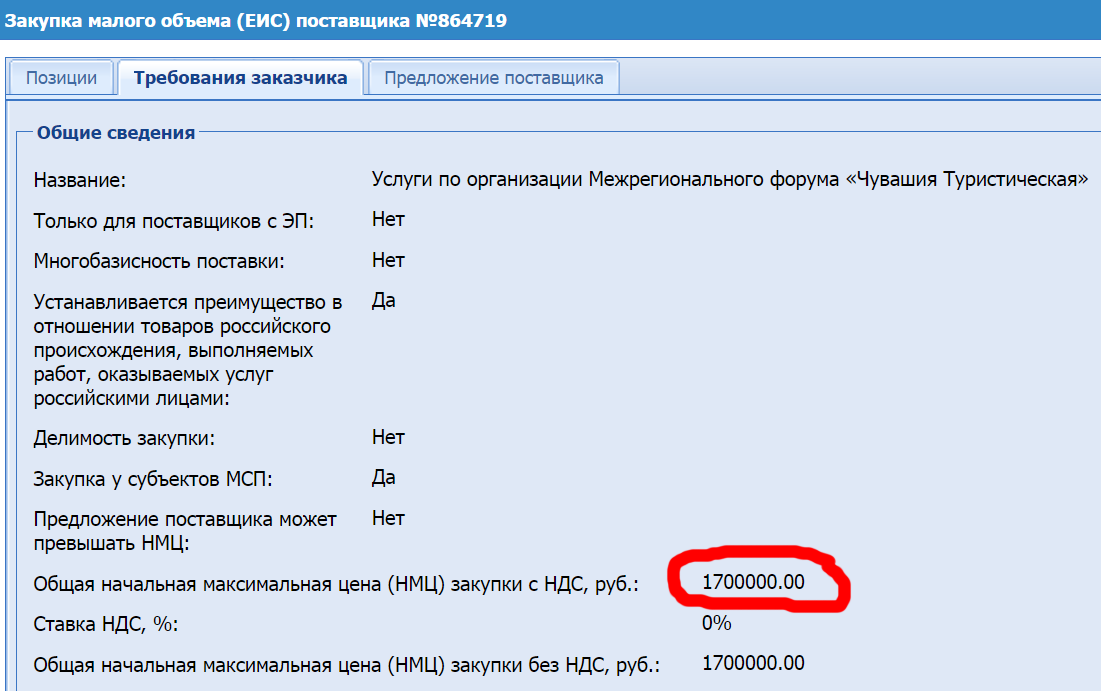This screenshot has height=691, width=1101.
Task: Click the 1700000.00 price value без НДС
Action: [x=753, y=663]
